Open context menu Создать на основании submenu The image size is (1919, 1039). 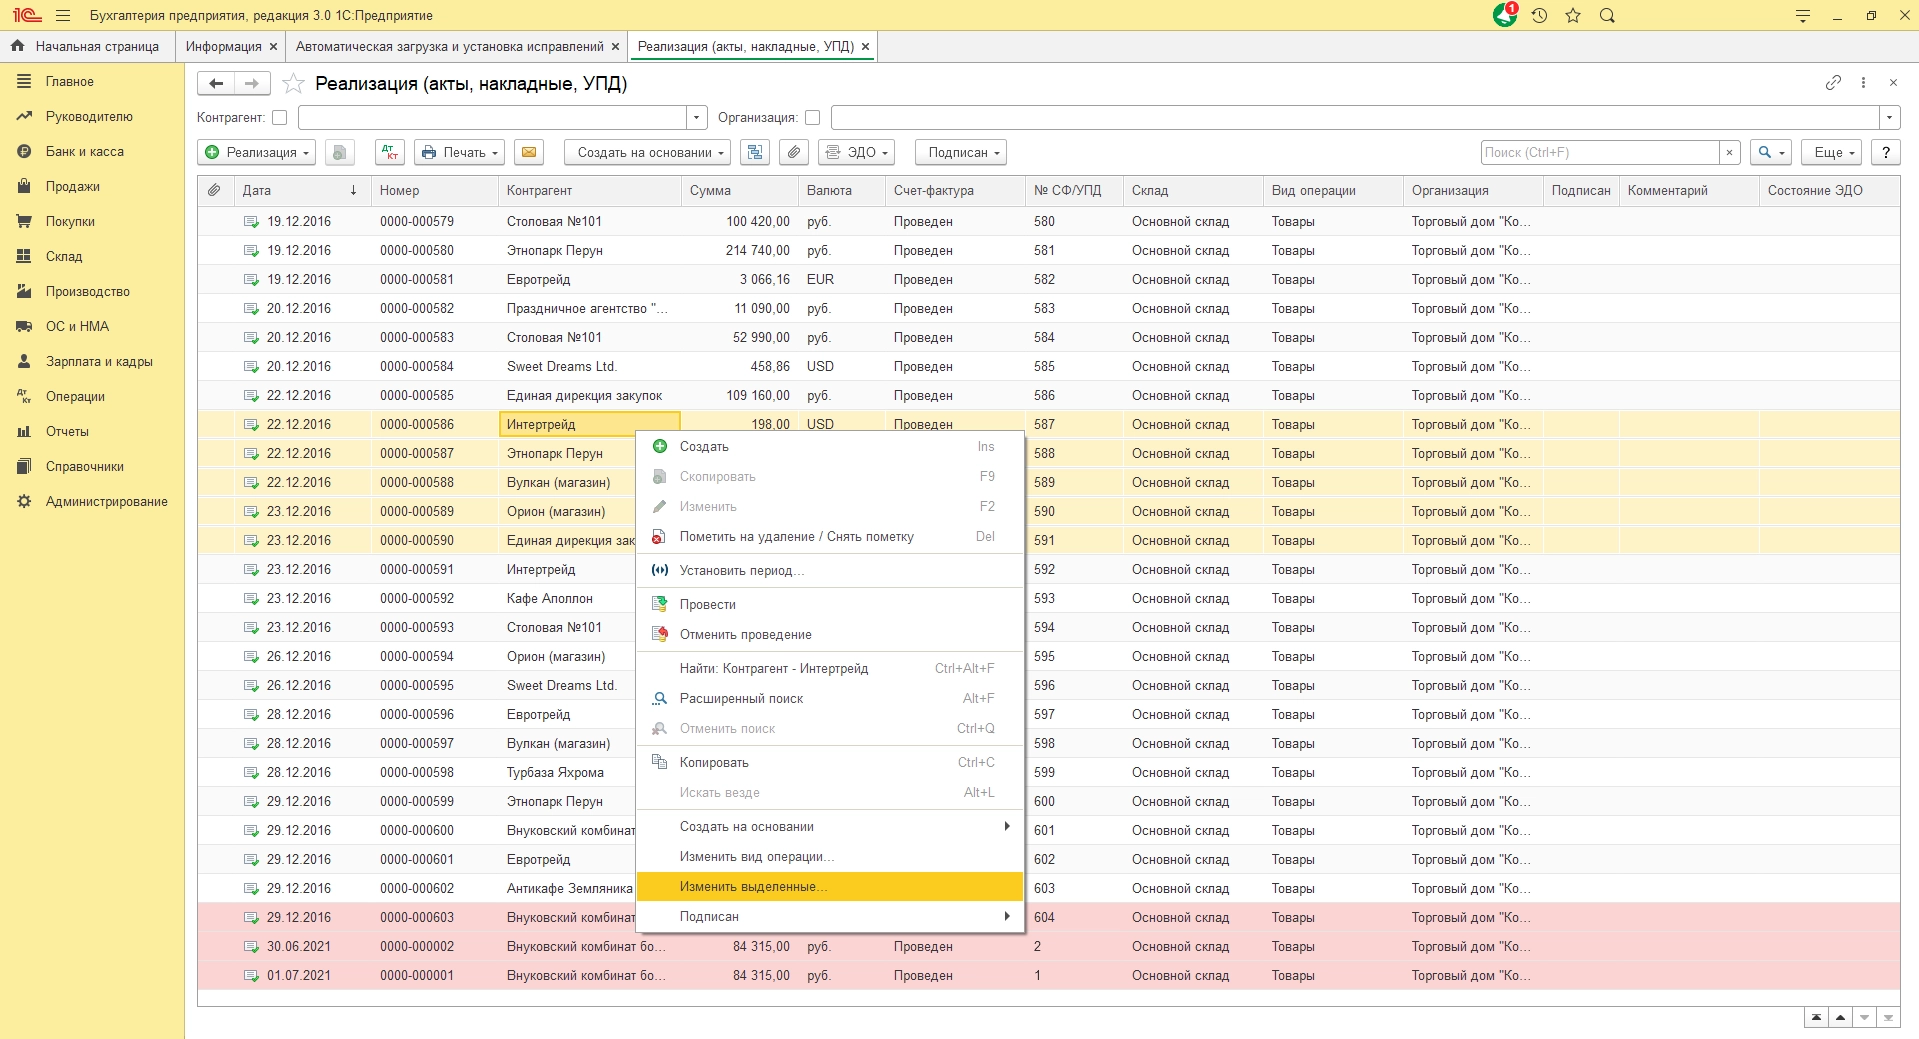click(829, 827)
